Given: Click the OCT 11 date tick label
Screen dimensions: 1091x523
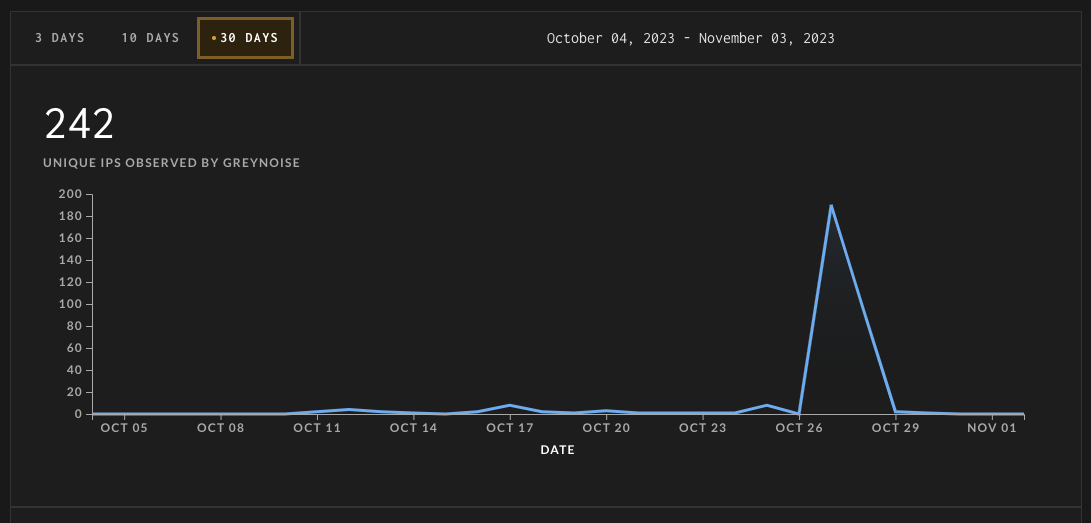Looking at the screenshot, I should click(x=317, y=428).
